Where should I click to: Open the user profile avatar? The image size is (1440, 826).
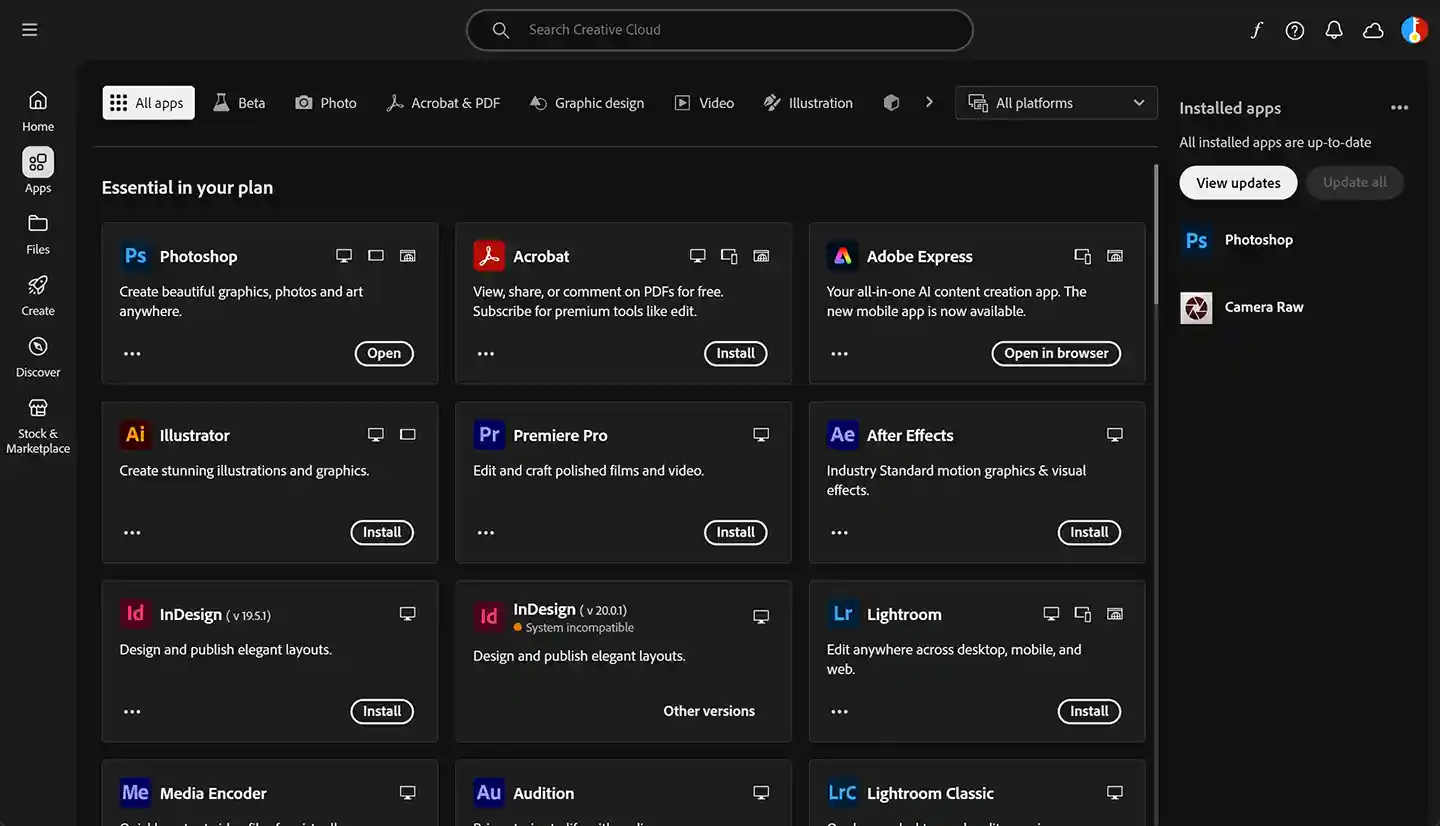1413,30
